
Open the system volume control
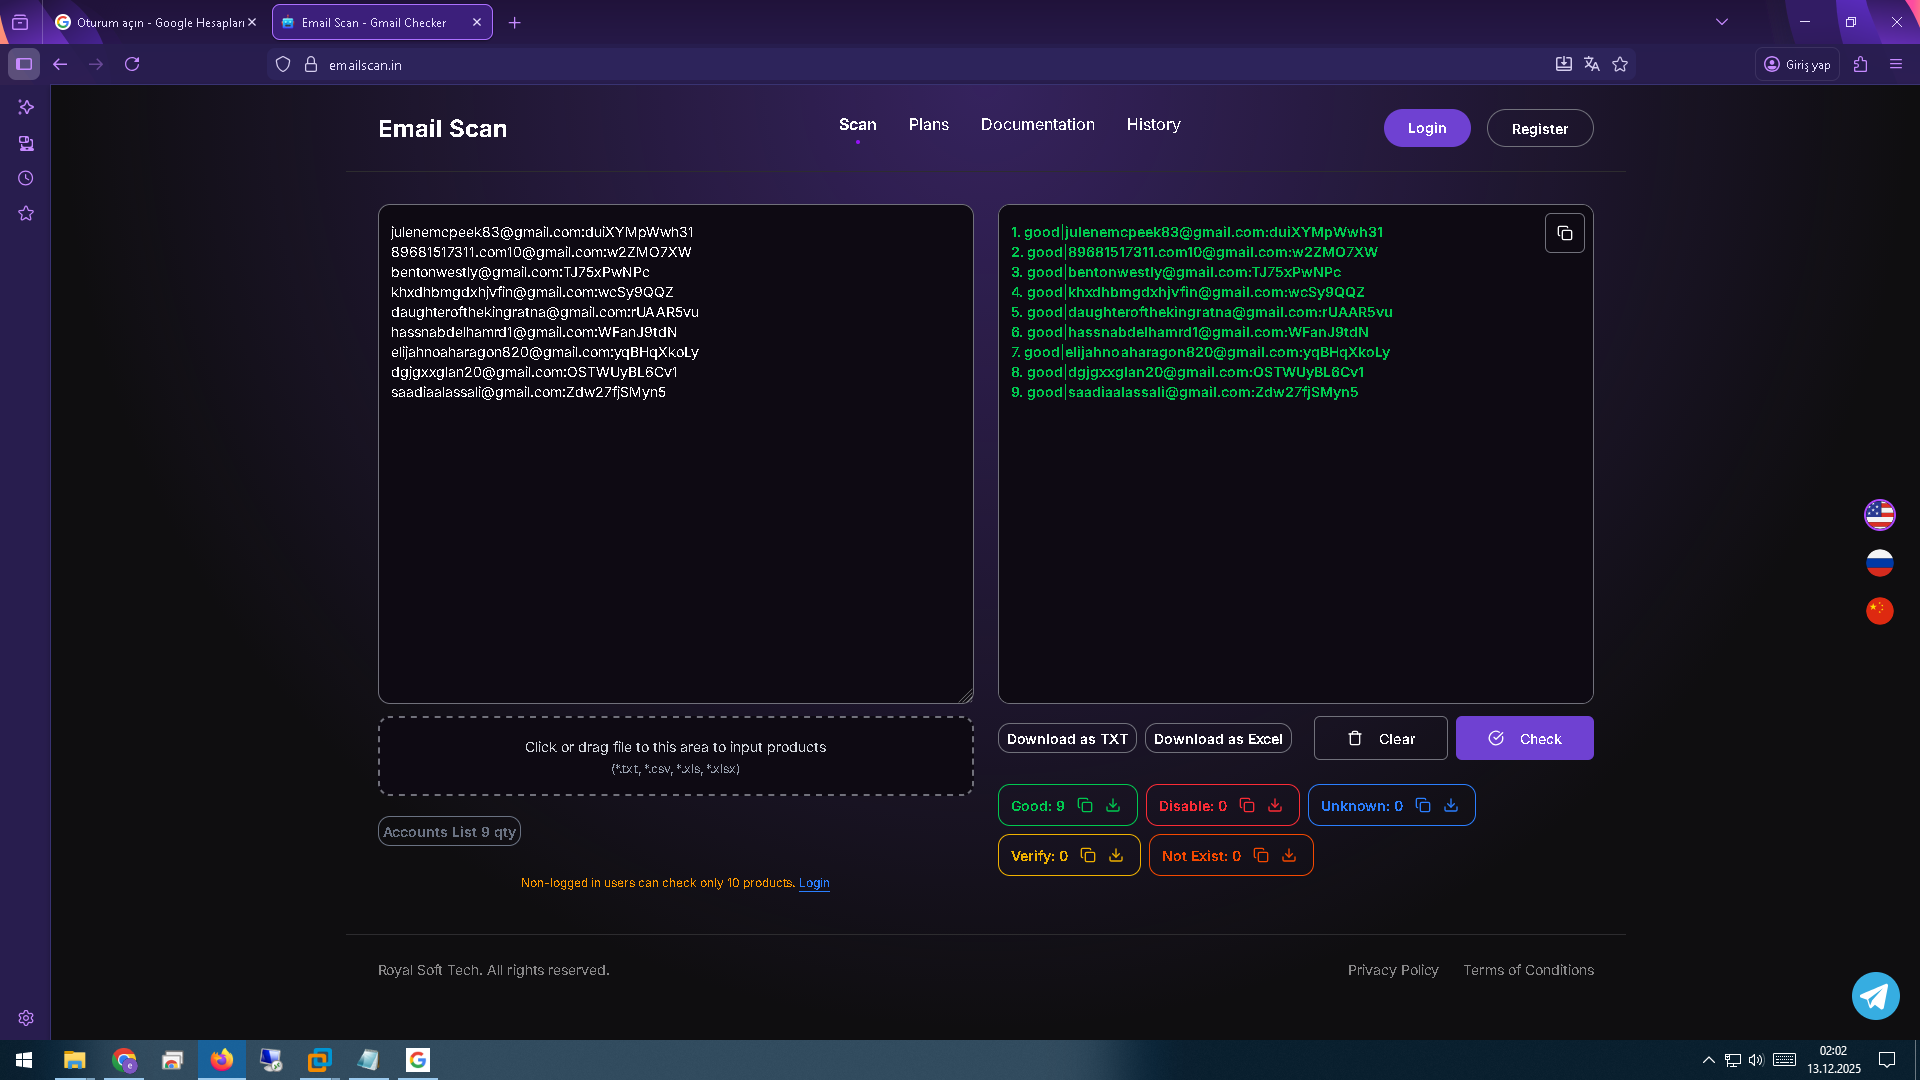click(1756, 1060)
